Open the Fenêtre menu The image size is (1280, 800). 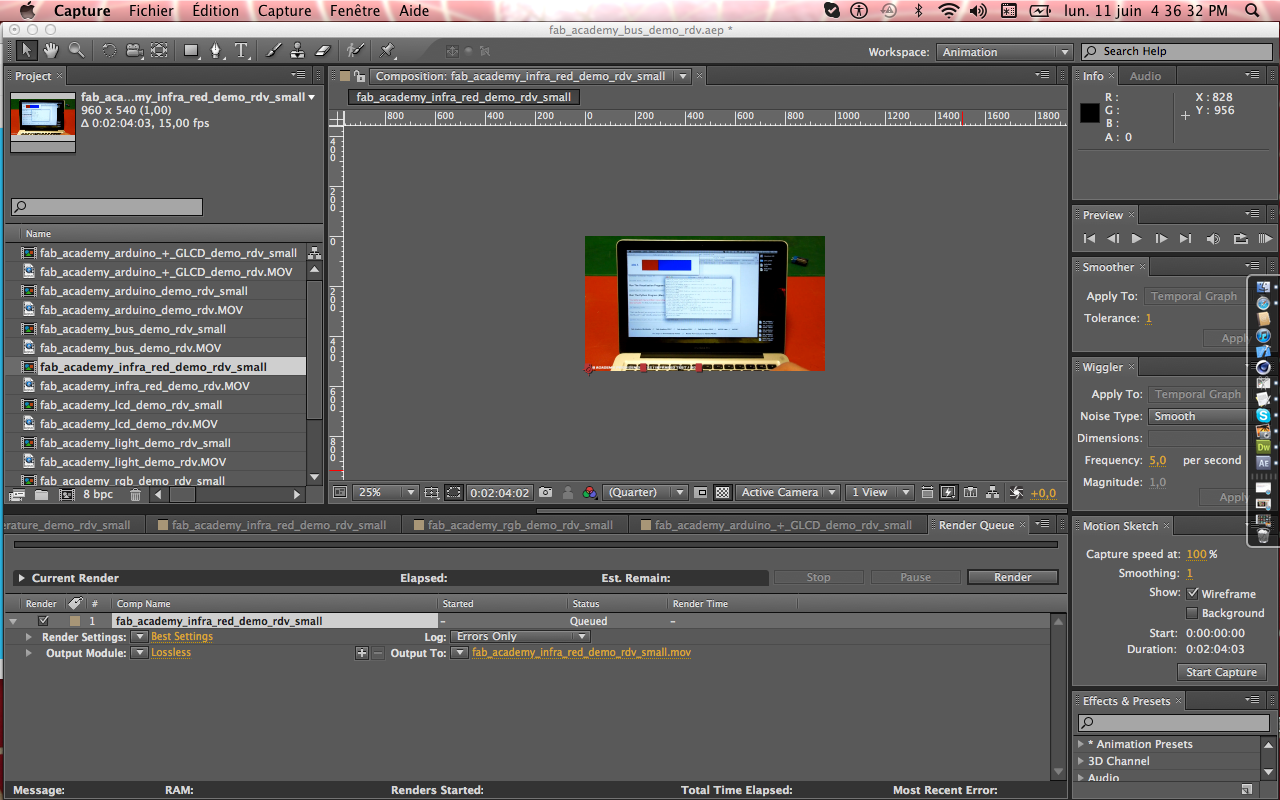pyautogui.click(x=355, y=11)
